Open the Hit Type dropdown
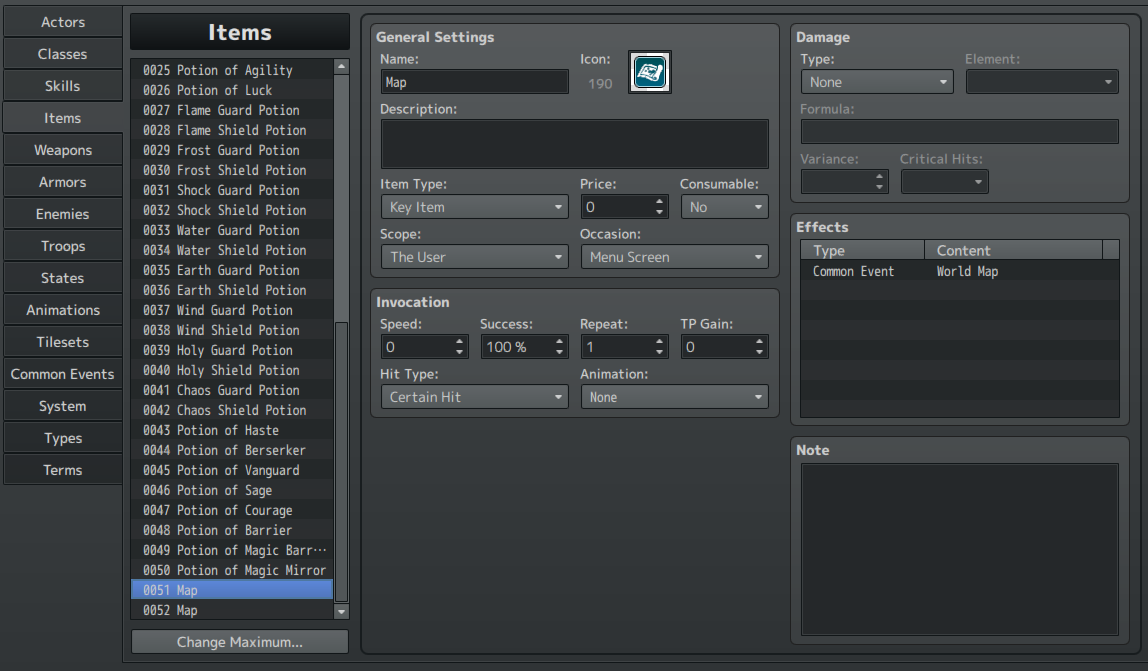Image resolution: width=1148 pixels, height=671 pixels. (474, 397)
